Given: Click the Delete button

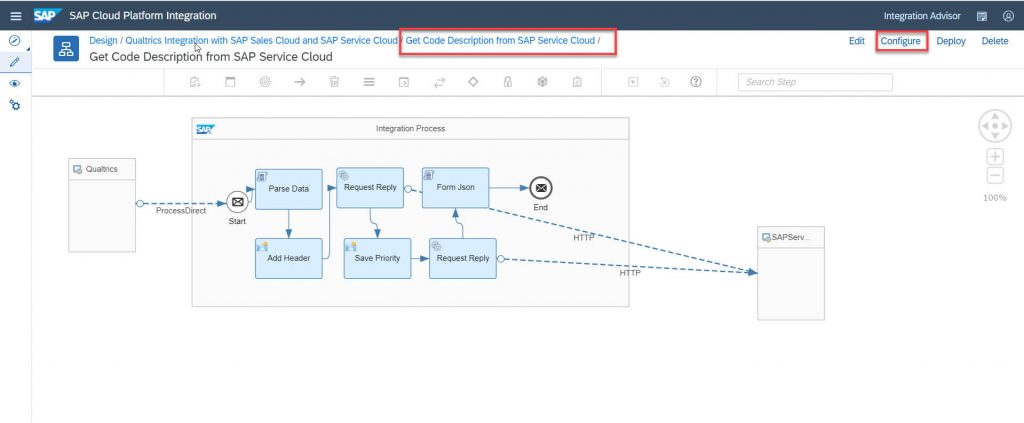Looking at the screenshot, I should click(995, 40).
